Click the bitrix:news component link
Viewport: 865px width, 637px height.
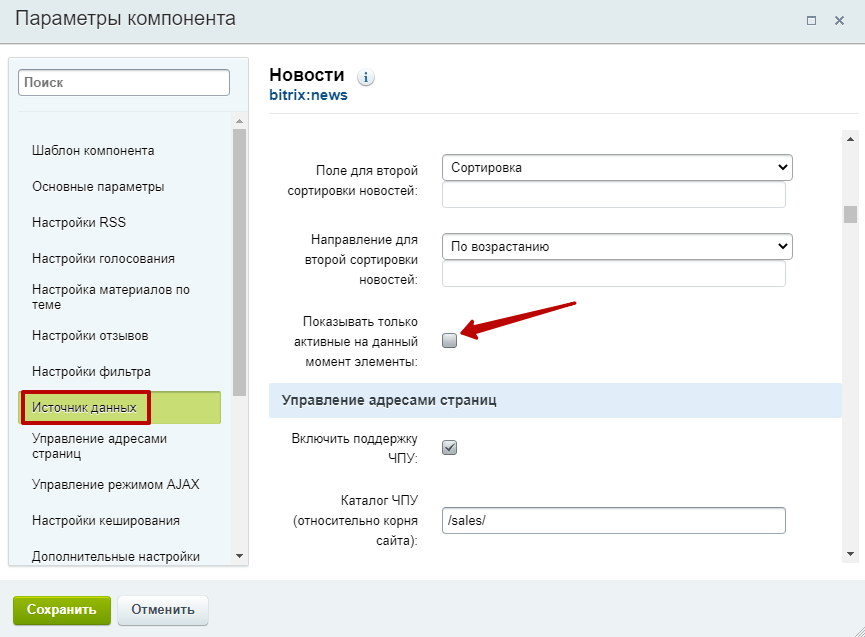[x=308, y=95]
